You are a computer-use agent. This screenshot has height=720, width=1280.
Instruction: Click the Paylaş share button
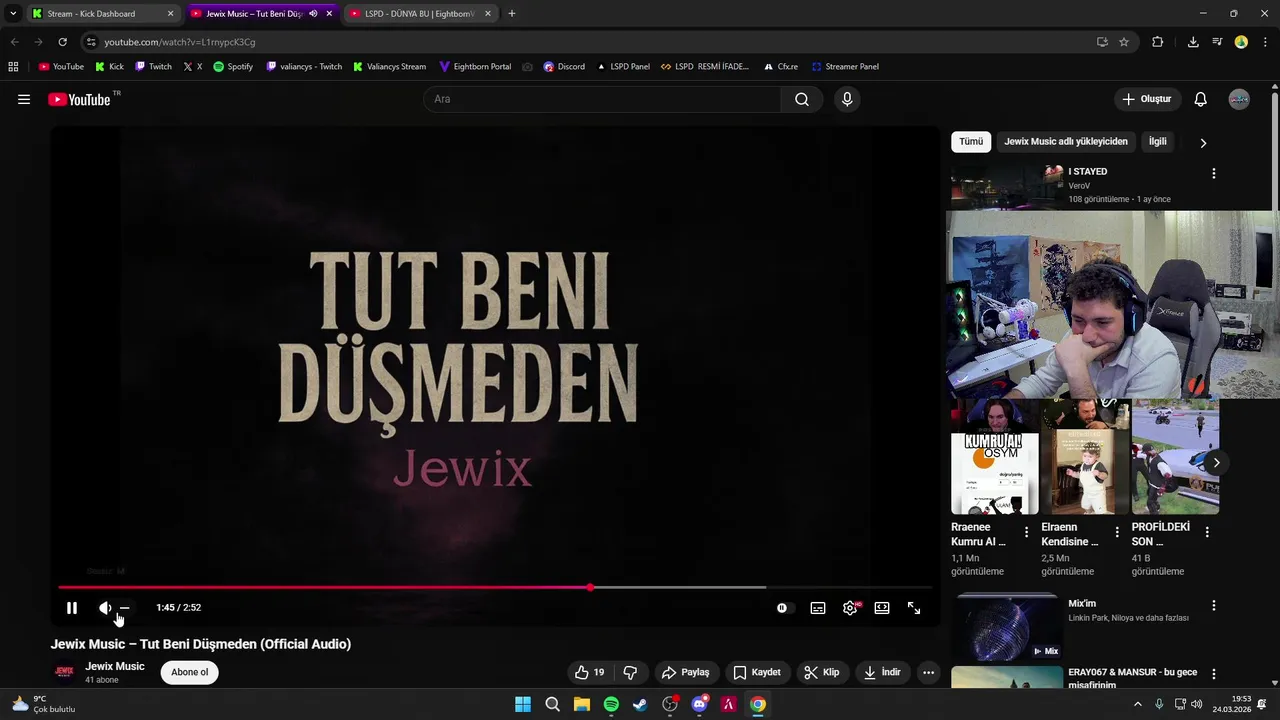pyautogui.click(x=686, y=672)
